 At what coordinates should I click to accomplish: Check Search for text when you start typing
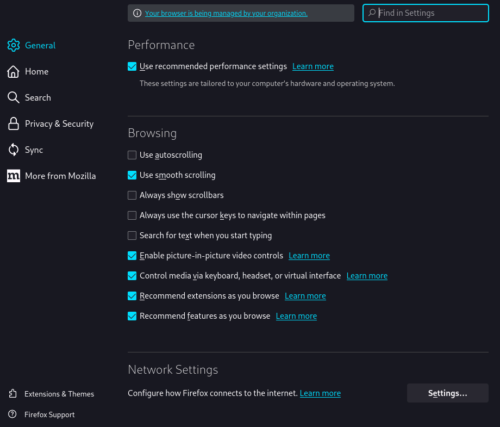point(132,235)
